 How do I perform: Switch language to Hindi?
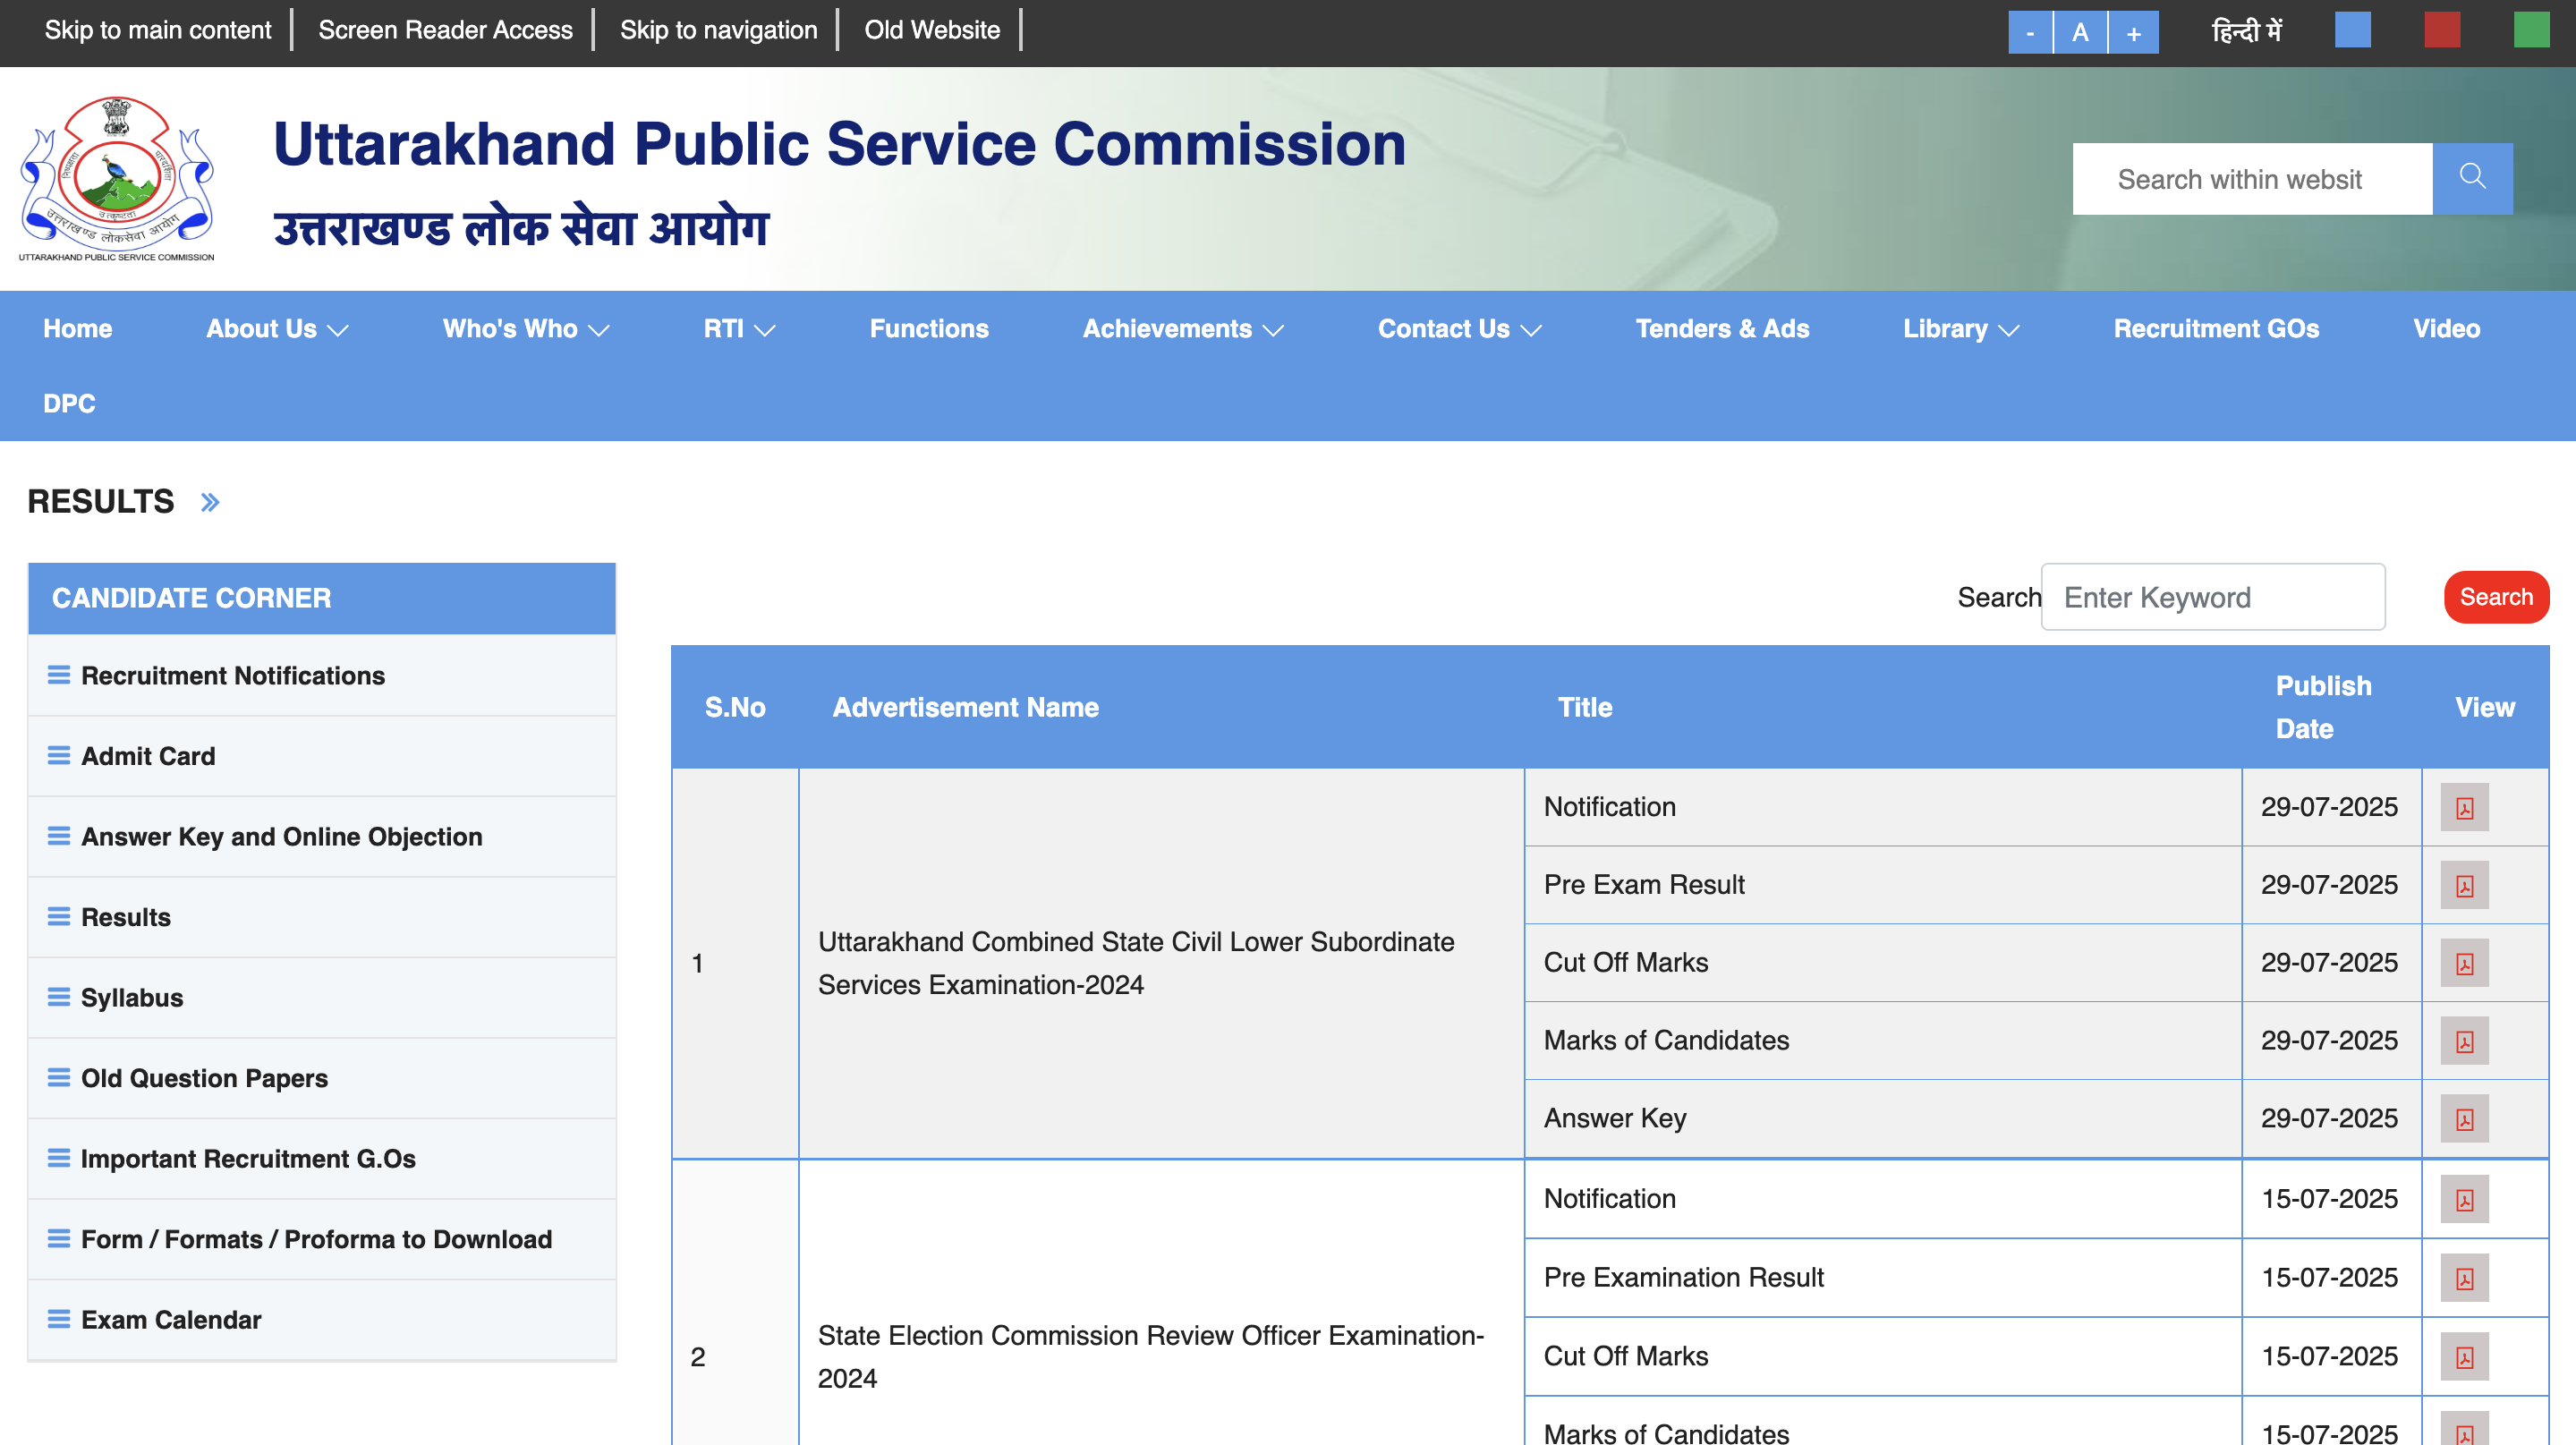(x=2246, y=31)
